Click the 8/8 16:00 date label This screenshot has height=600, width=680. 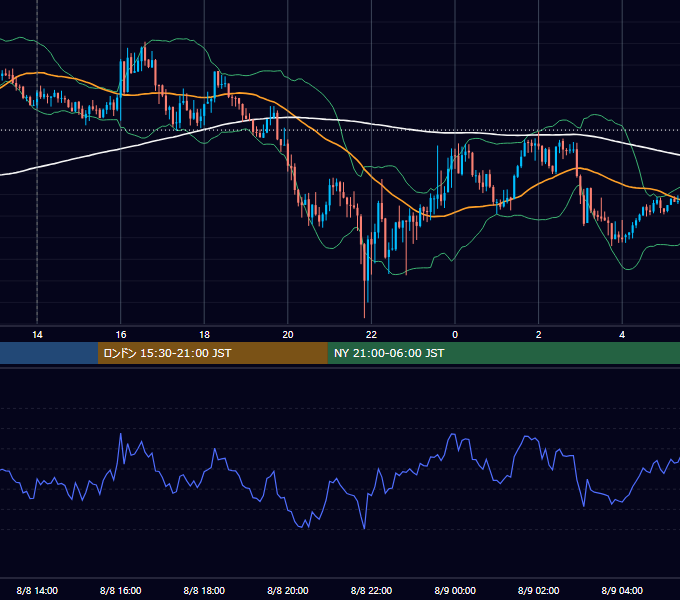coord(121,590)
